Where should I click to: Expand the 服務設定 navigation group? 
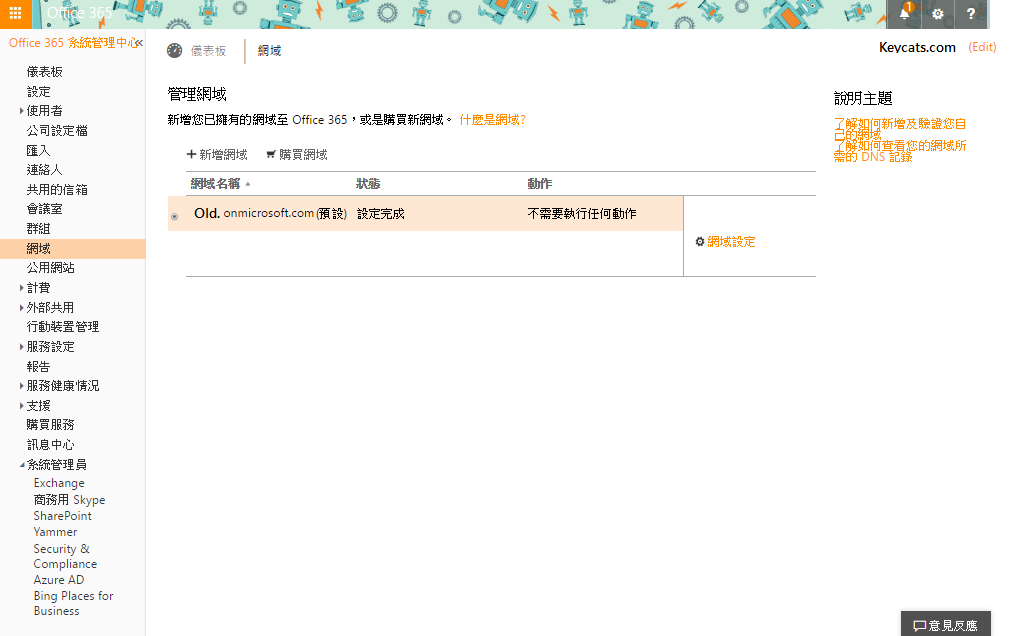22,347
